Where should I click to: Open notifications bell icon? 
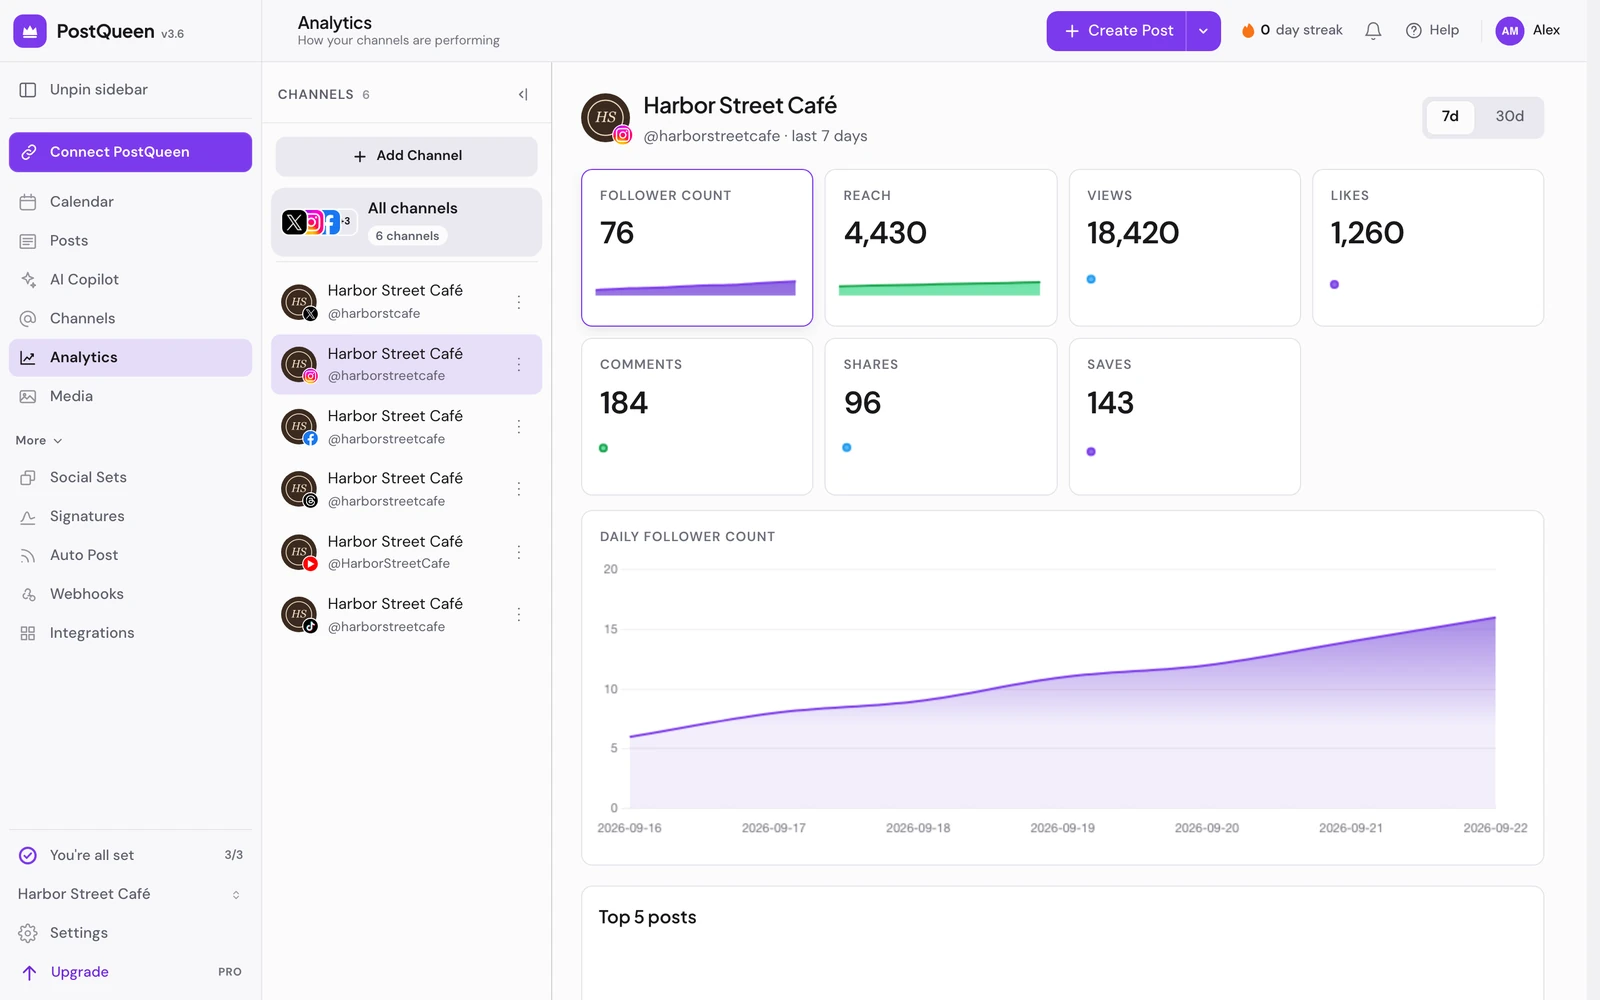coord(1373,31)
